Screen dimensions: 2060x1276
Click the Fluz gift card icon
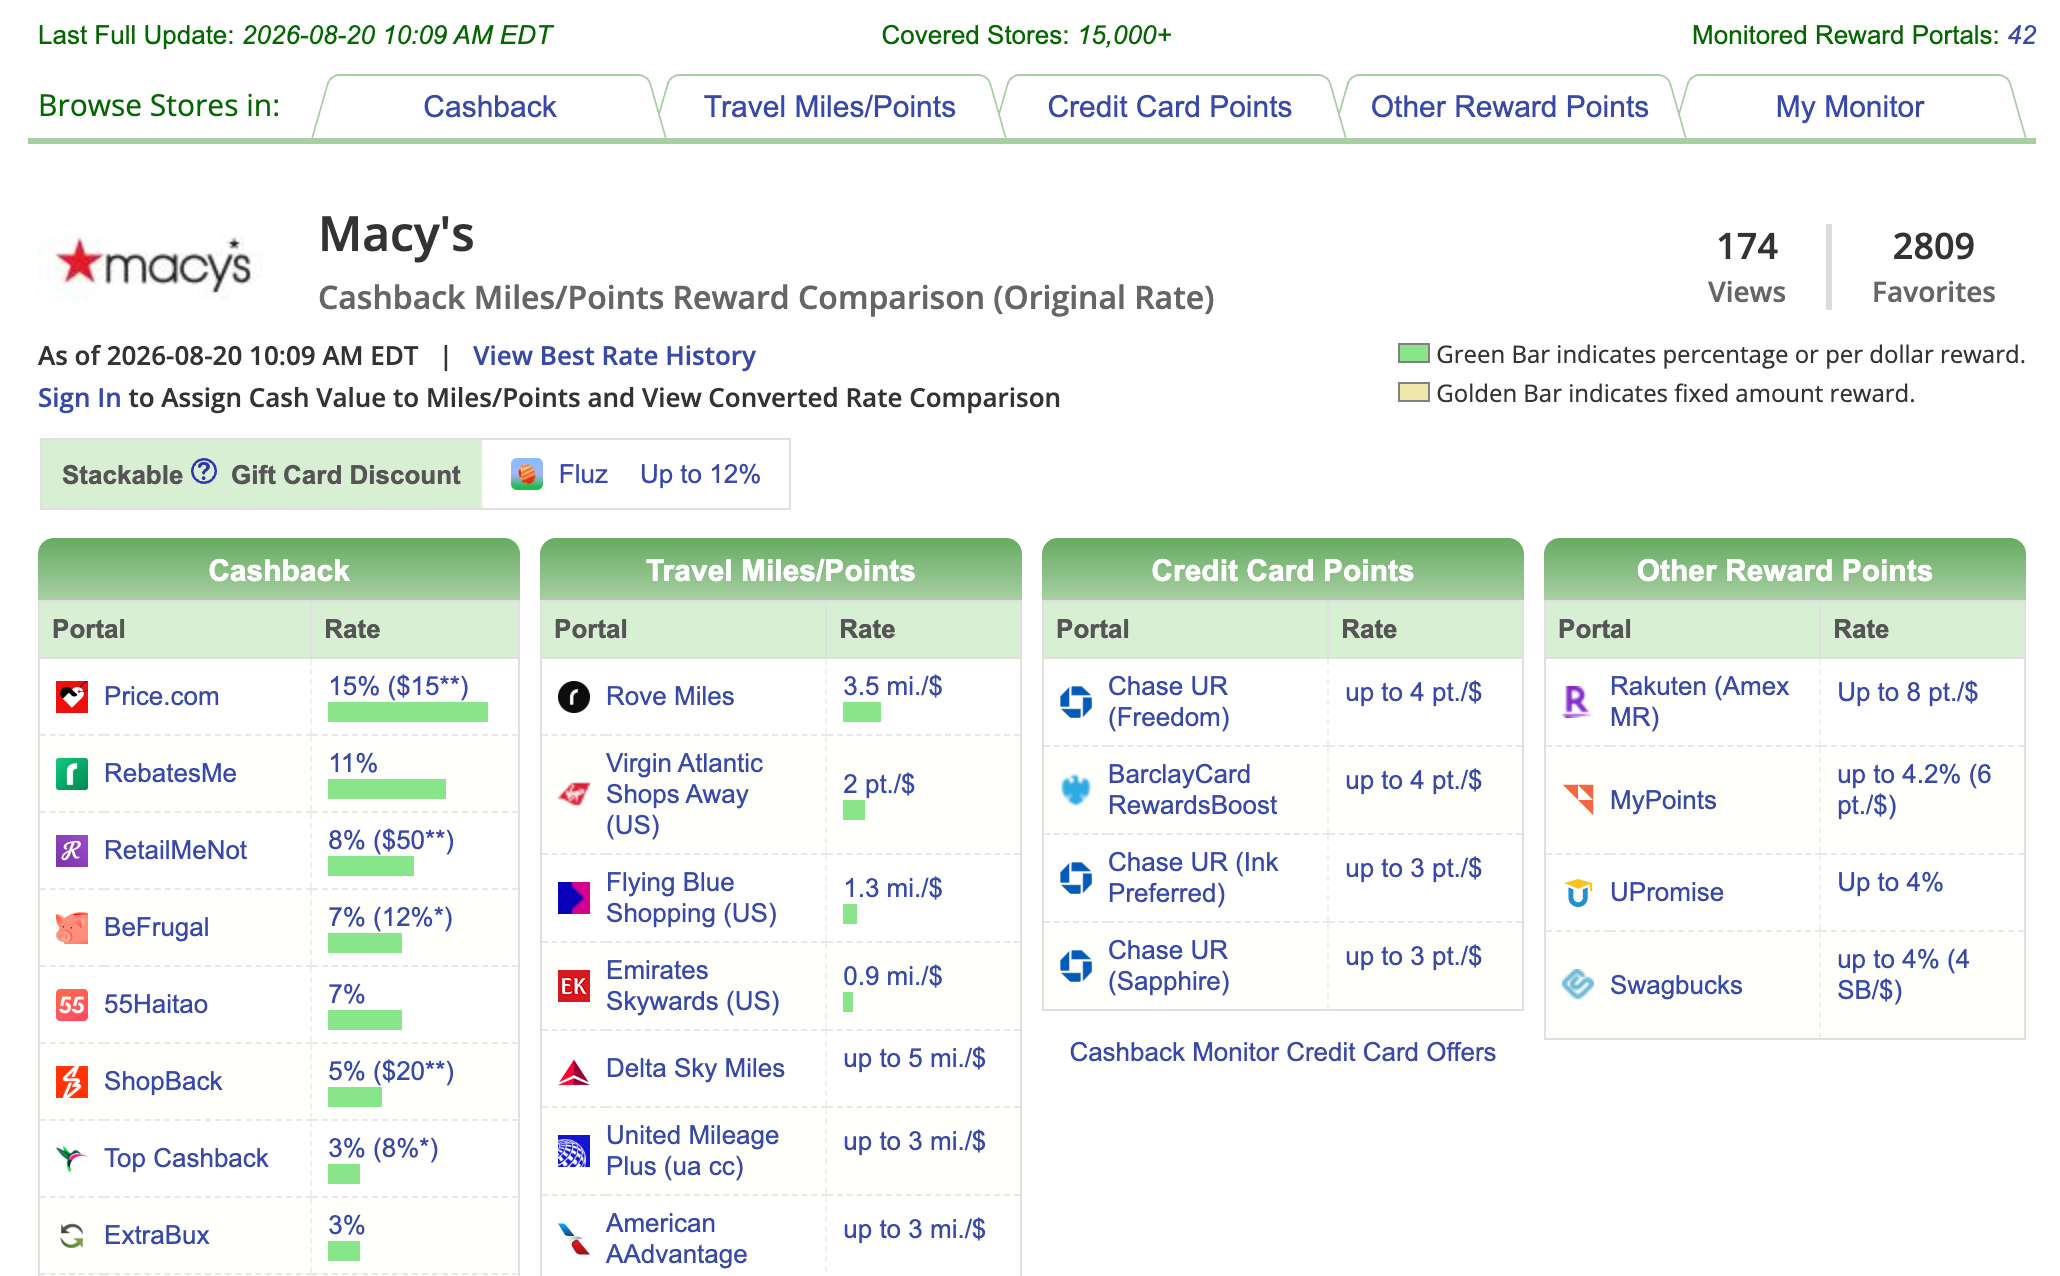527,474
